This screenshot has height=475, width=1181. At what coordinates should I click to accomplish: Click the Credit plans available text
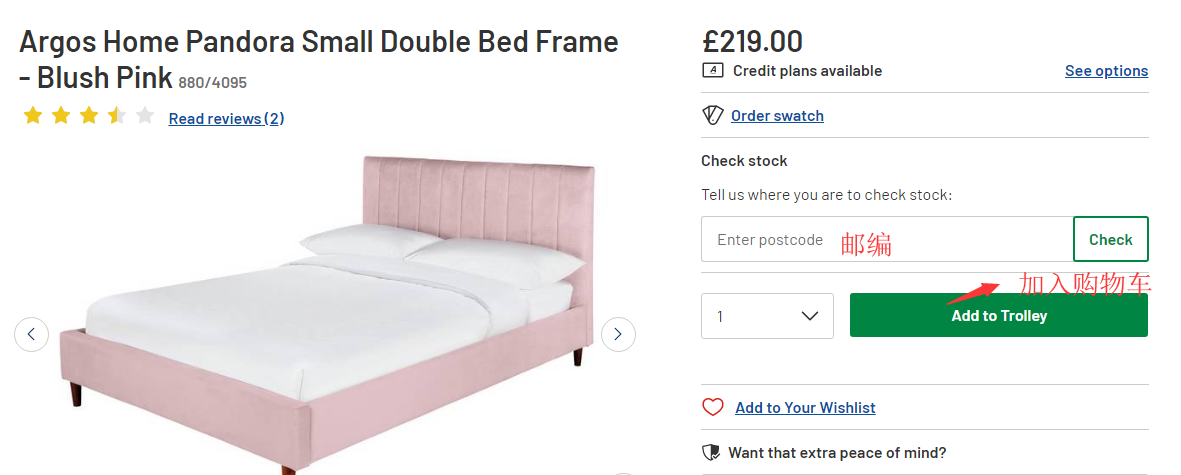[x=807, y=70]
